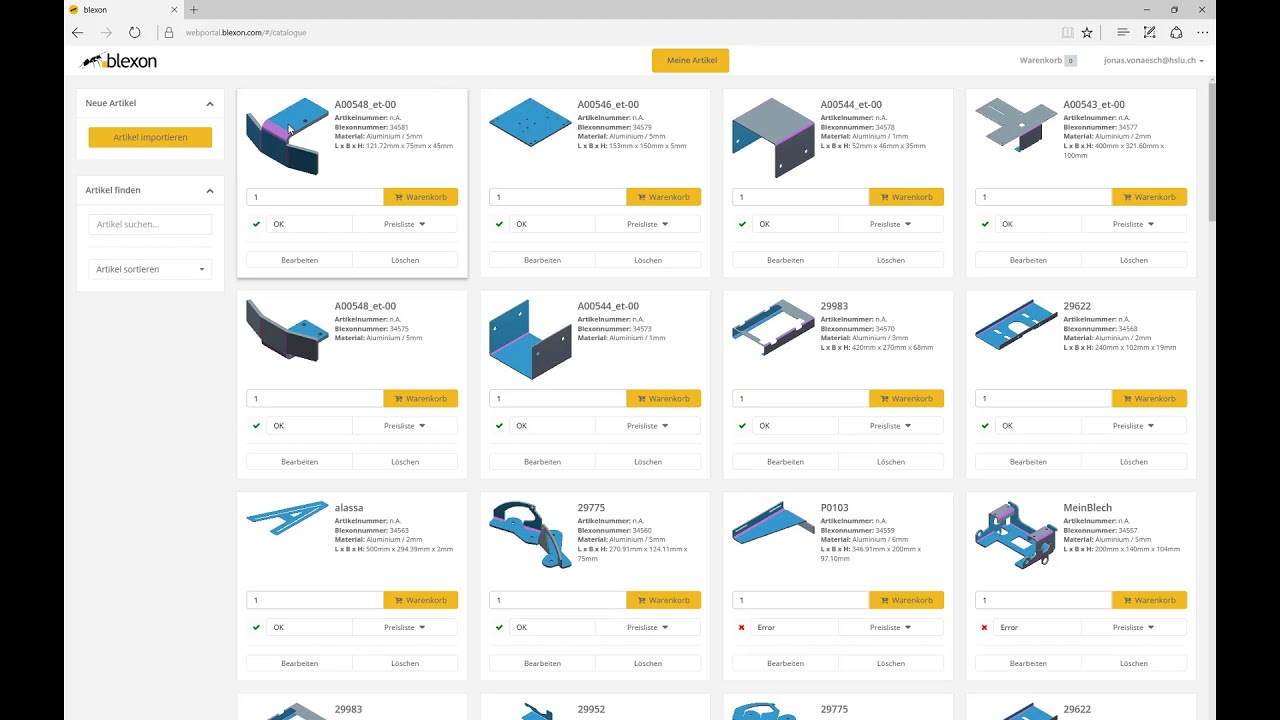Add A00543_et-00 to Warenkorb
Screen dimensions: 1280x720
click(1149, 197)
